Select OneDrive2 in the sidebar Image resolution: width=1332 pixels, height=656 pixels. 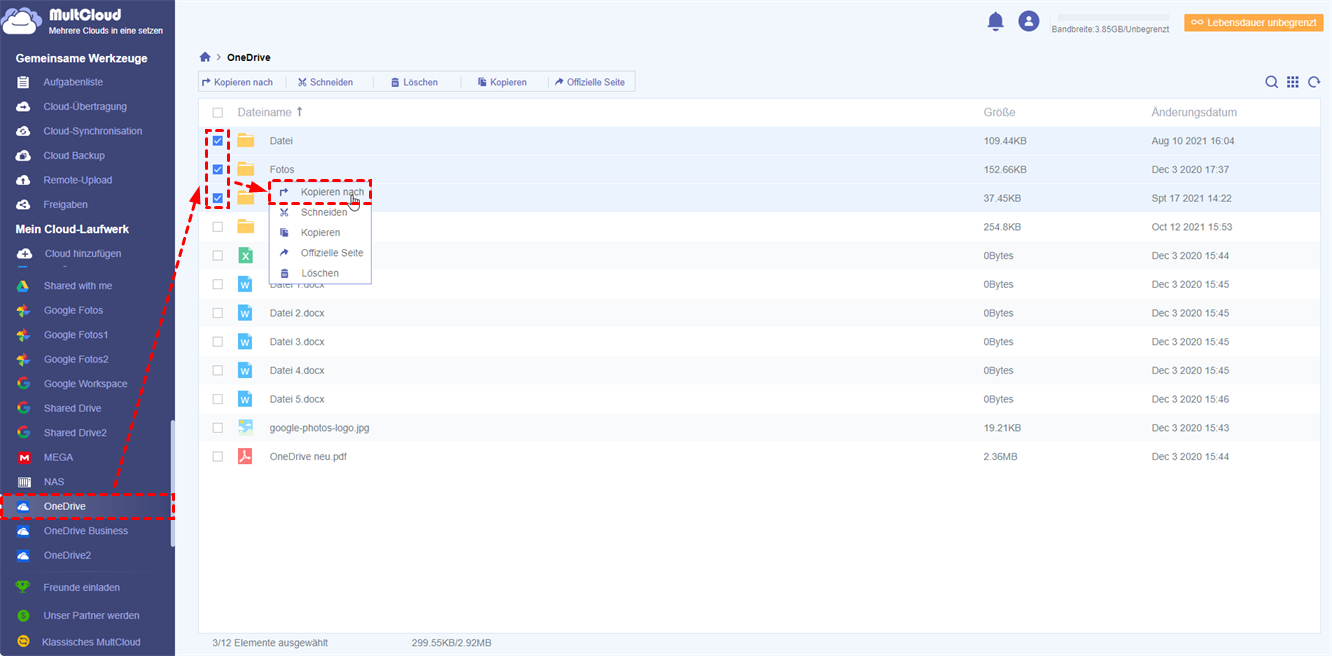(68, 555)
